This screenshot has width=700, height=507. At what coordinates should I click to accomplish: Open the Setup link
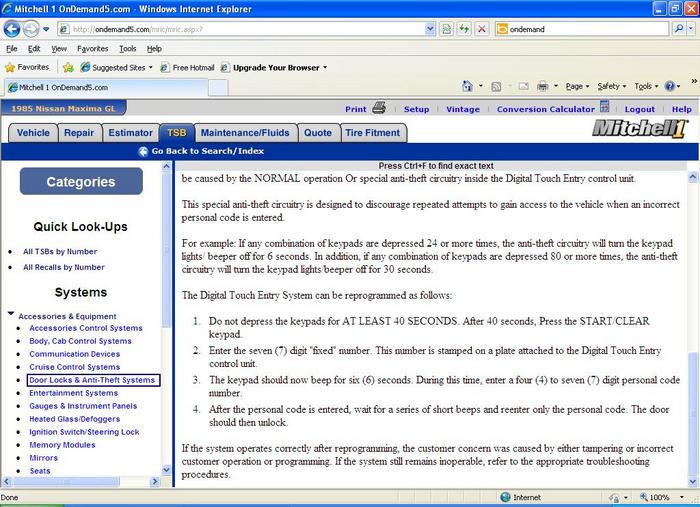click(x=416, y=109)
